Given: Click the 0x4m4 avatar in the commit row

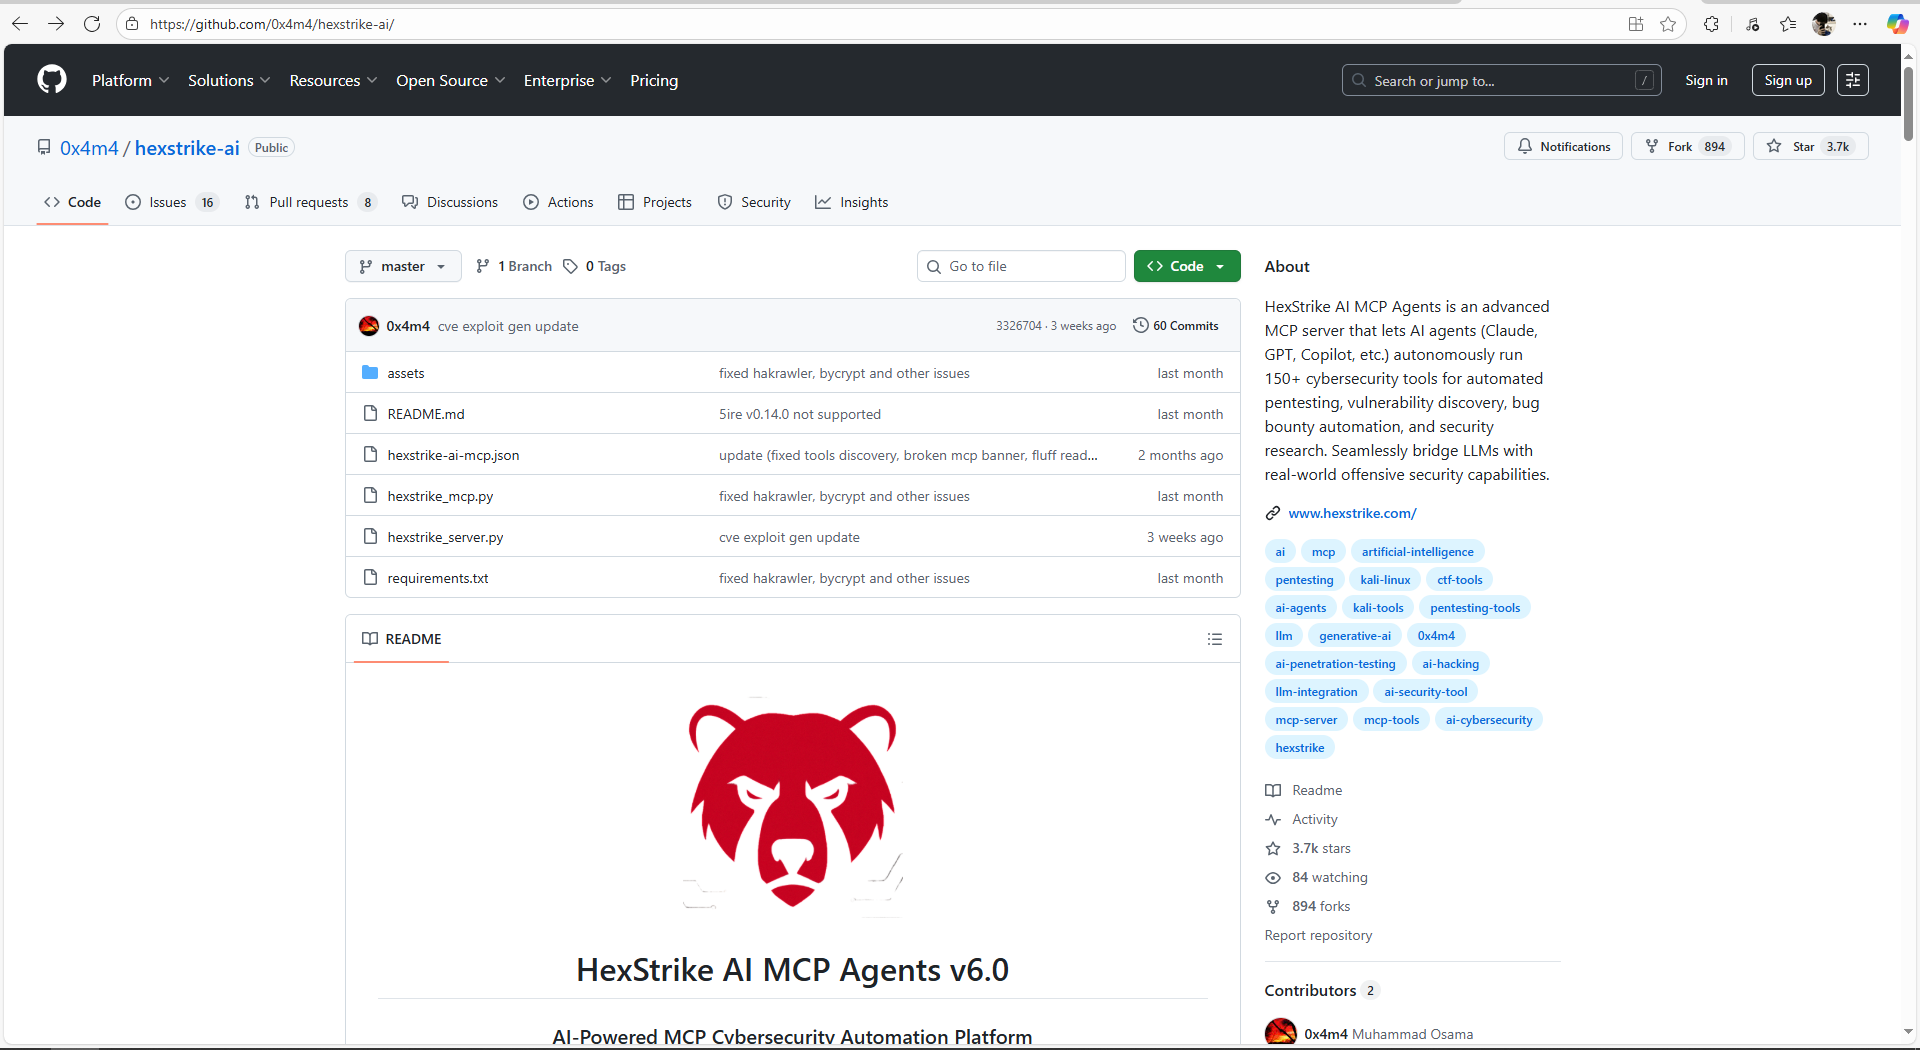Looking at the screenshot, I should (x=369, y=326).
